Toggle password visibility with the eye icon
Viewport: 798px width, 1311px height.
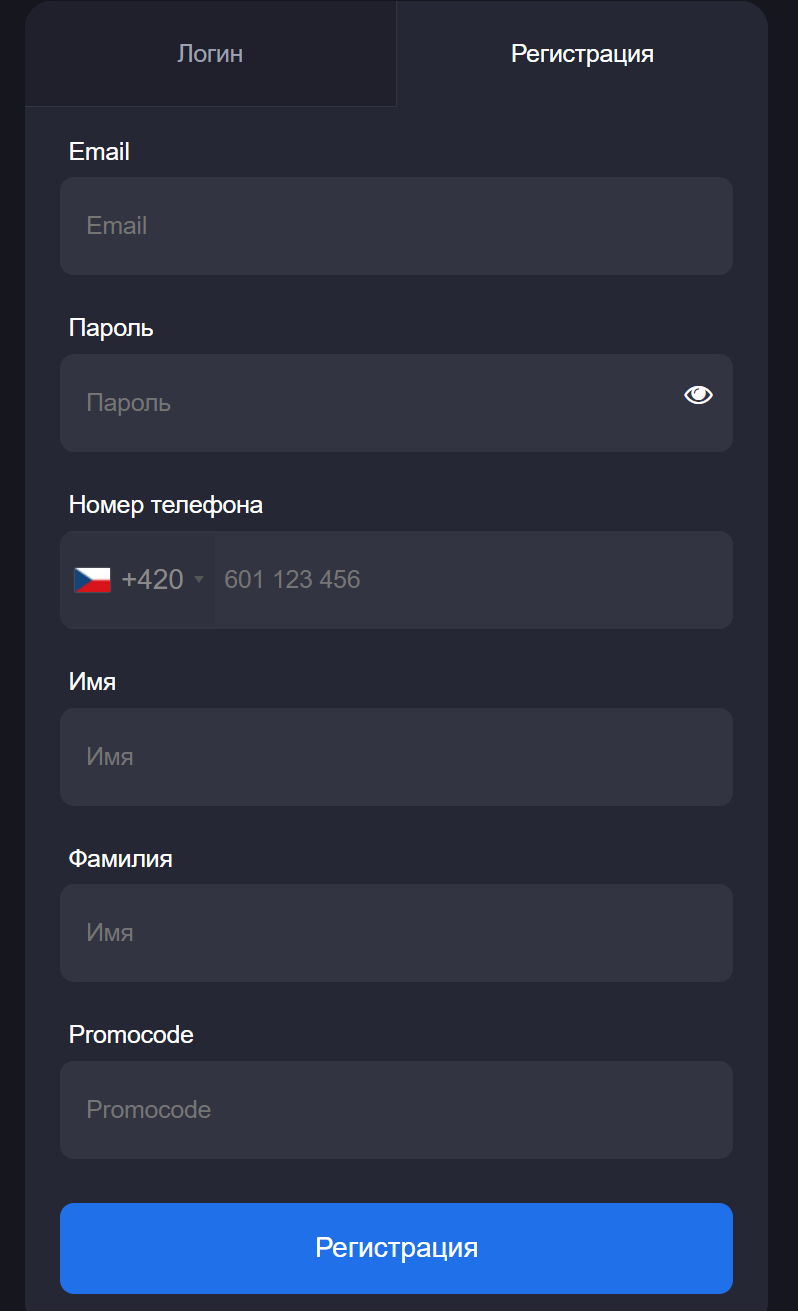698,395
